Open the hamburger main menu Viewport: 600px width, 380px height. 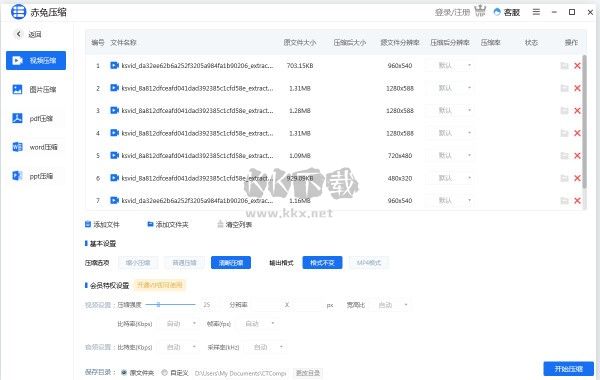536,12
